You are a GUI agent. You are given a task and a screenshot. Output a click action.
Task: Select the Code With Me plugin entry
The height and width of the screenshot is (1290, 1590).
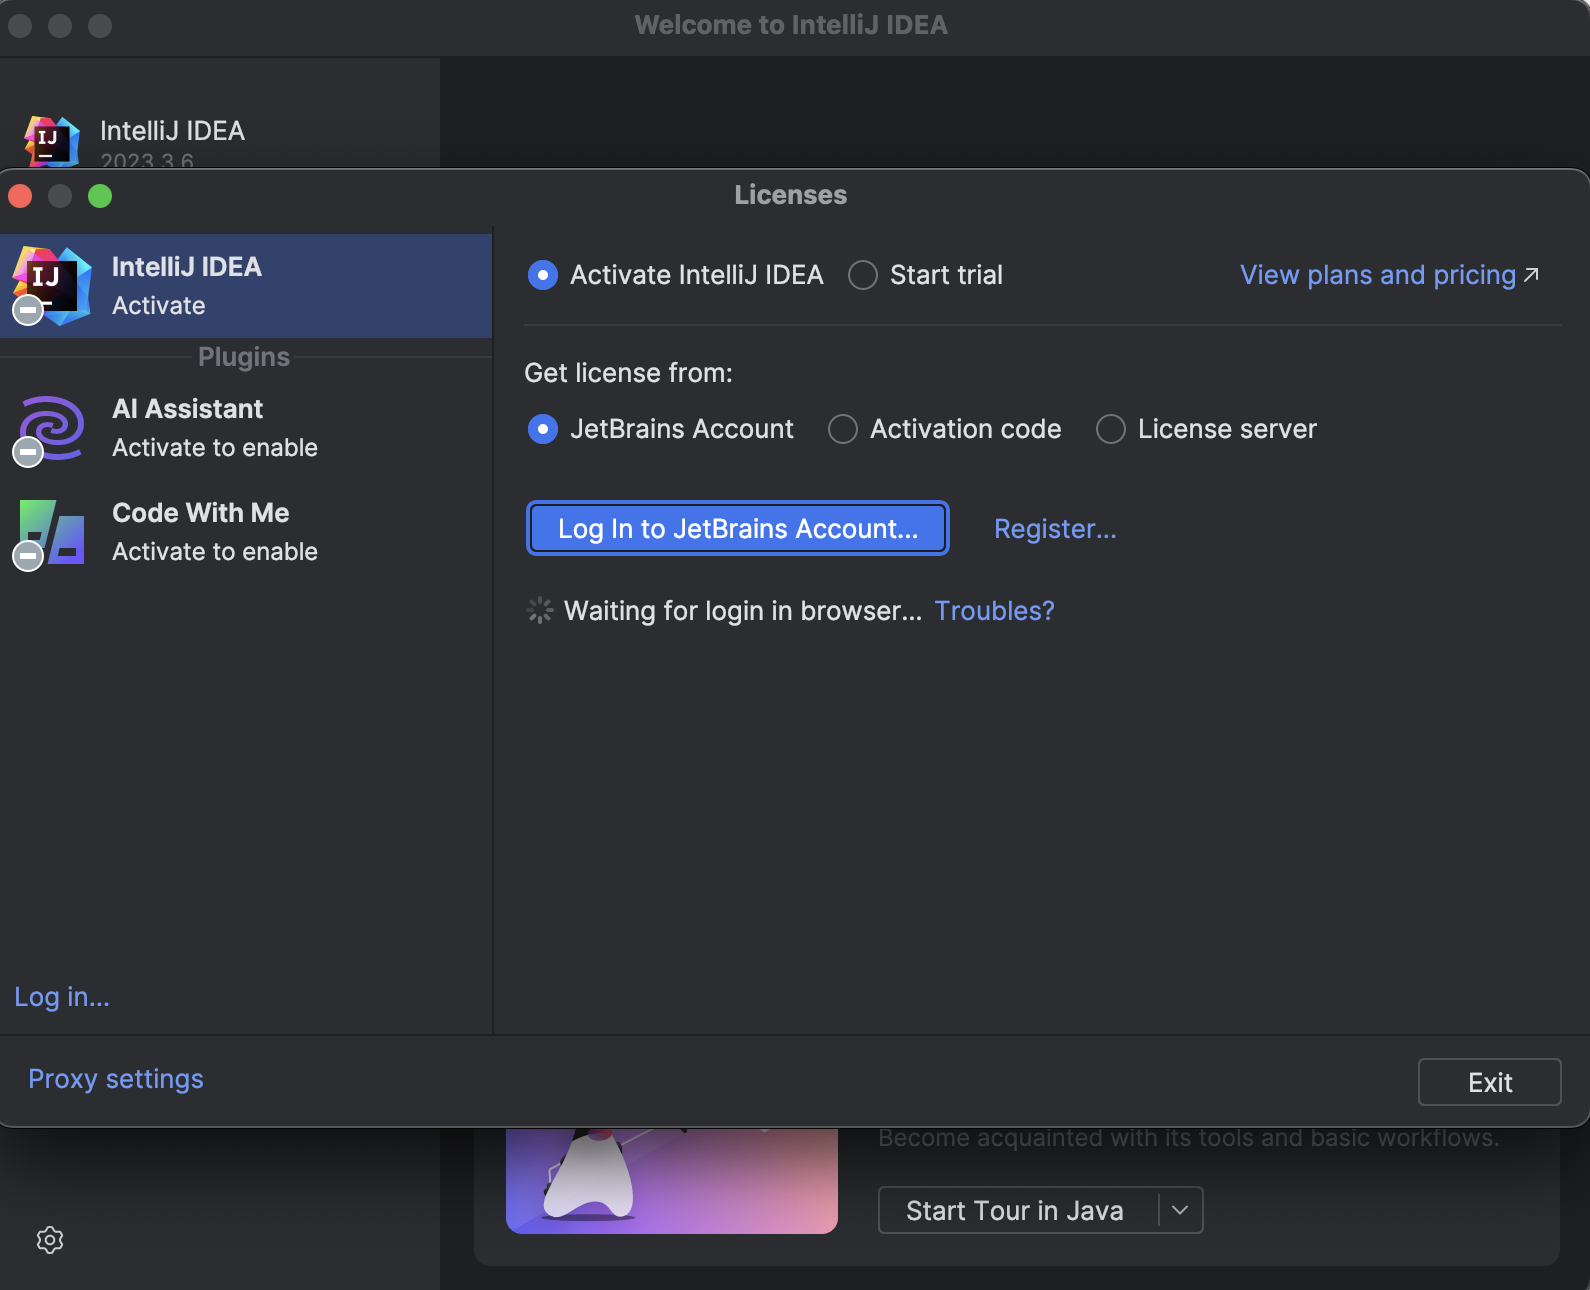[x=246, y=532]
